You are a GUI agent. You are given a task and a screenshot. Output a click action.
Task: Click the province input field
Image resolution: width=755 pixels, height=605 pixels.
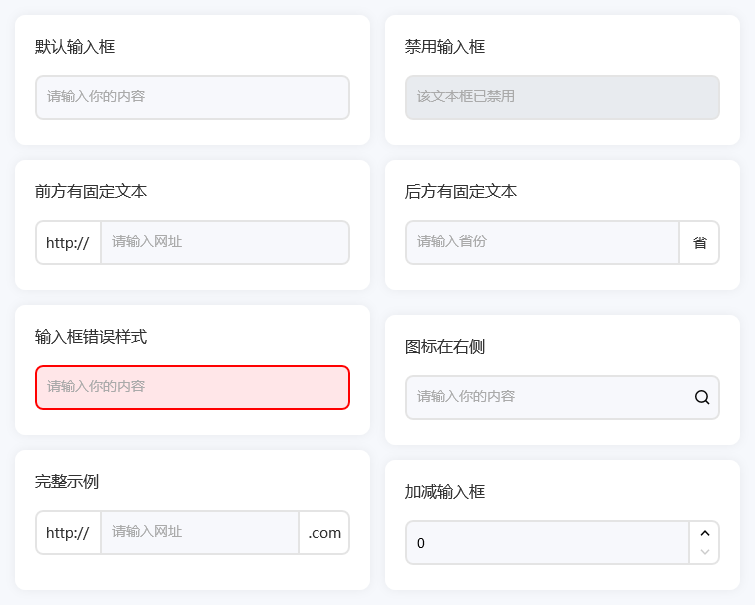(542, 242)
